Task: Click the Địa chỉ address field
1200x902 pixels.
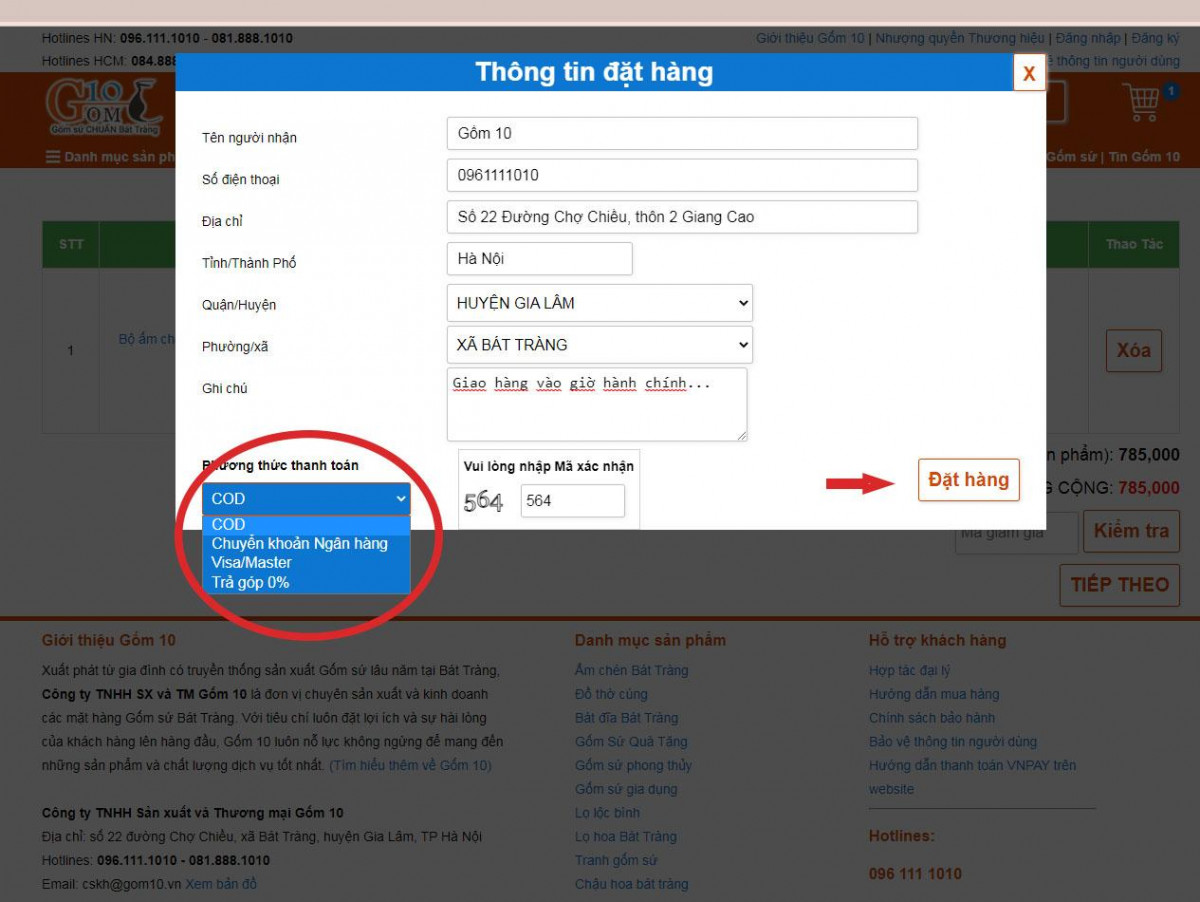Action: 681,217
